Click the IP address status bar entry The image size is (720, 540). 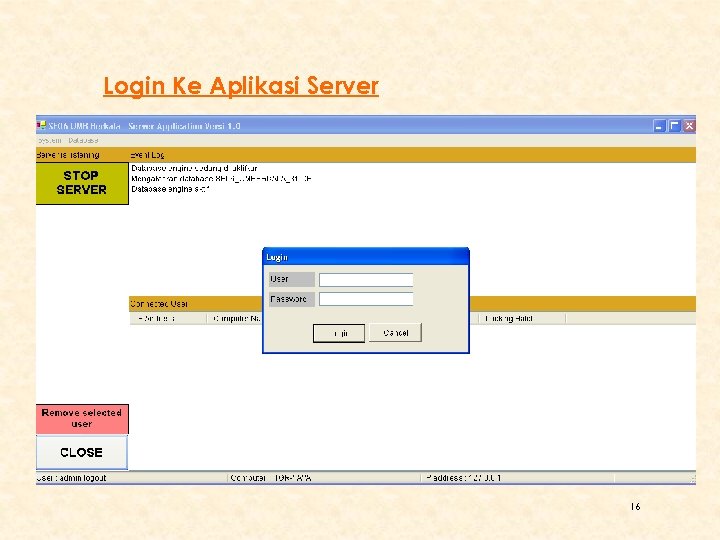pyautogui.click(x=463, y=478)
